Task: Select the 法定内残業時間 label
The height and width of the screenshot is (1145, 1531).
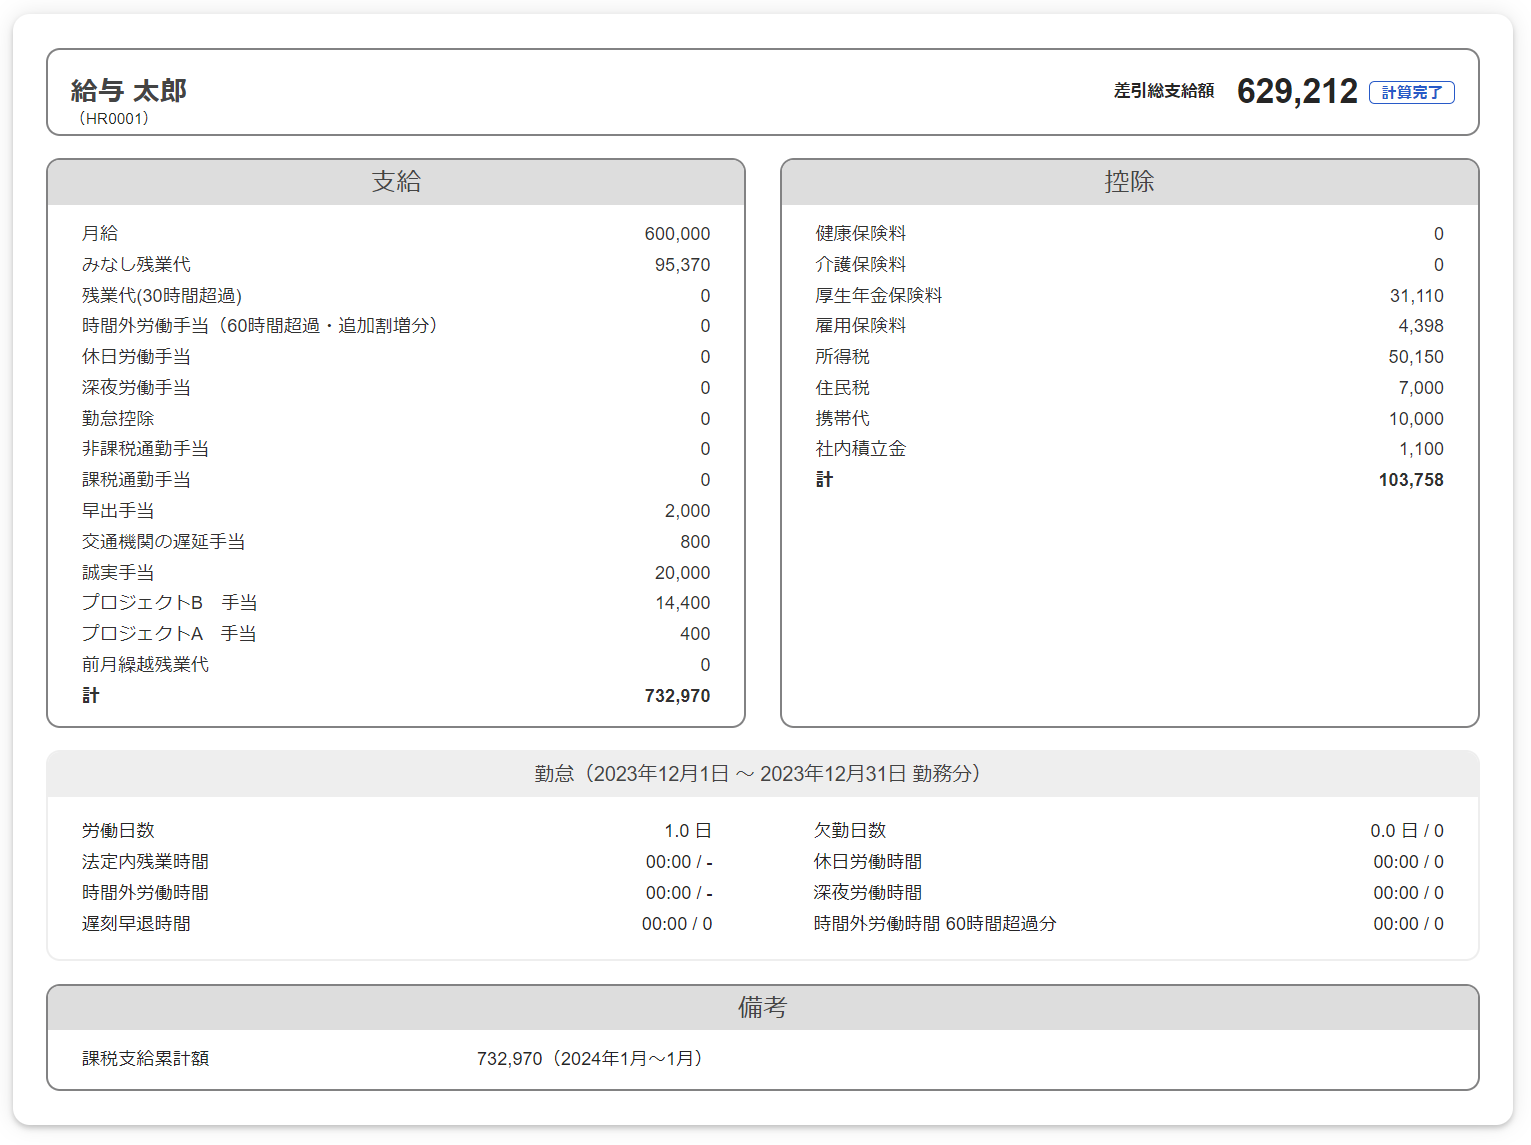Action: [145, 862]
